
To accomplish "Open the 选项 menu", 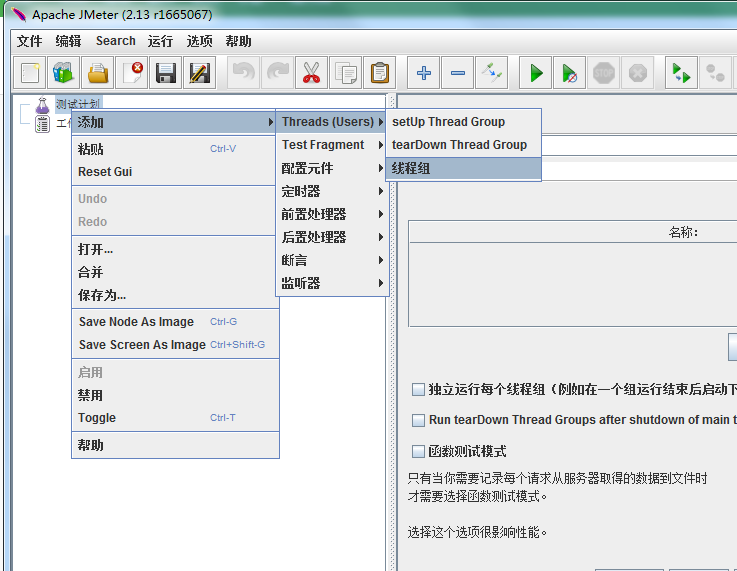I will [199, 41].
